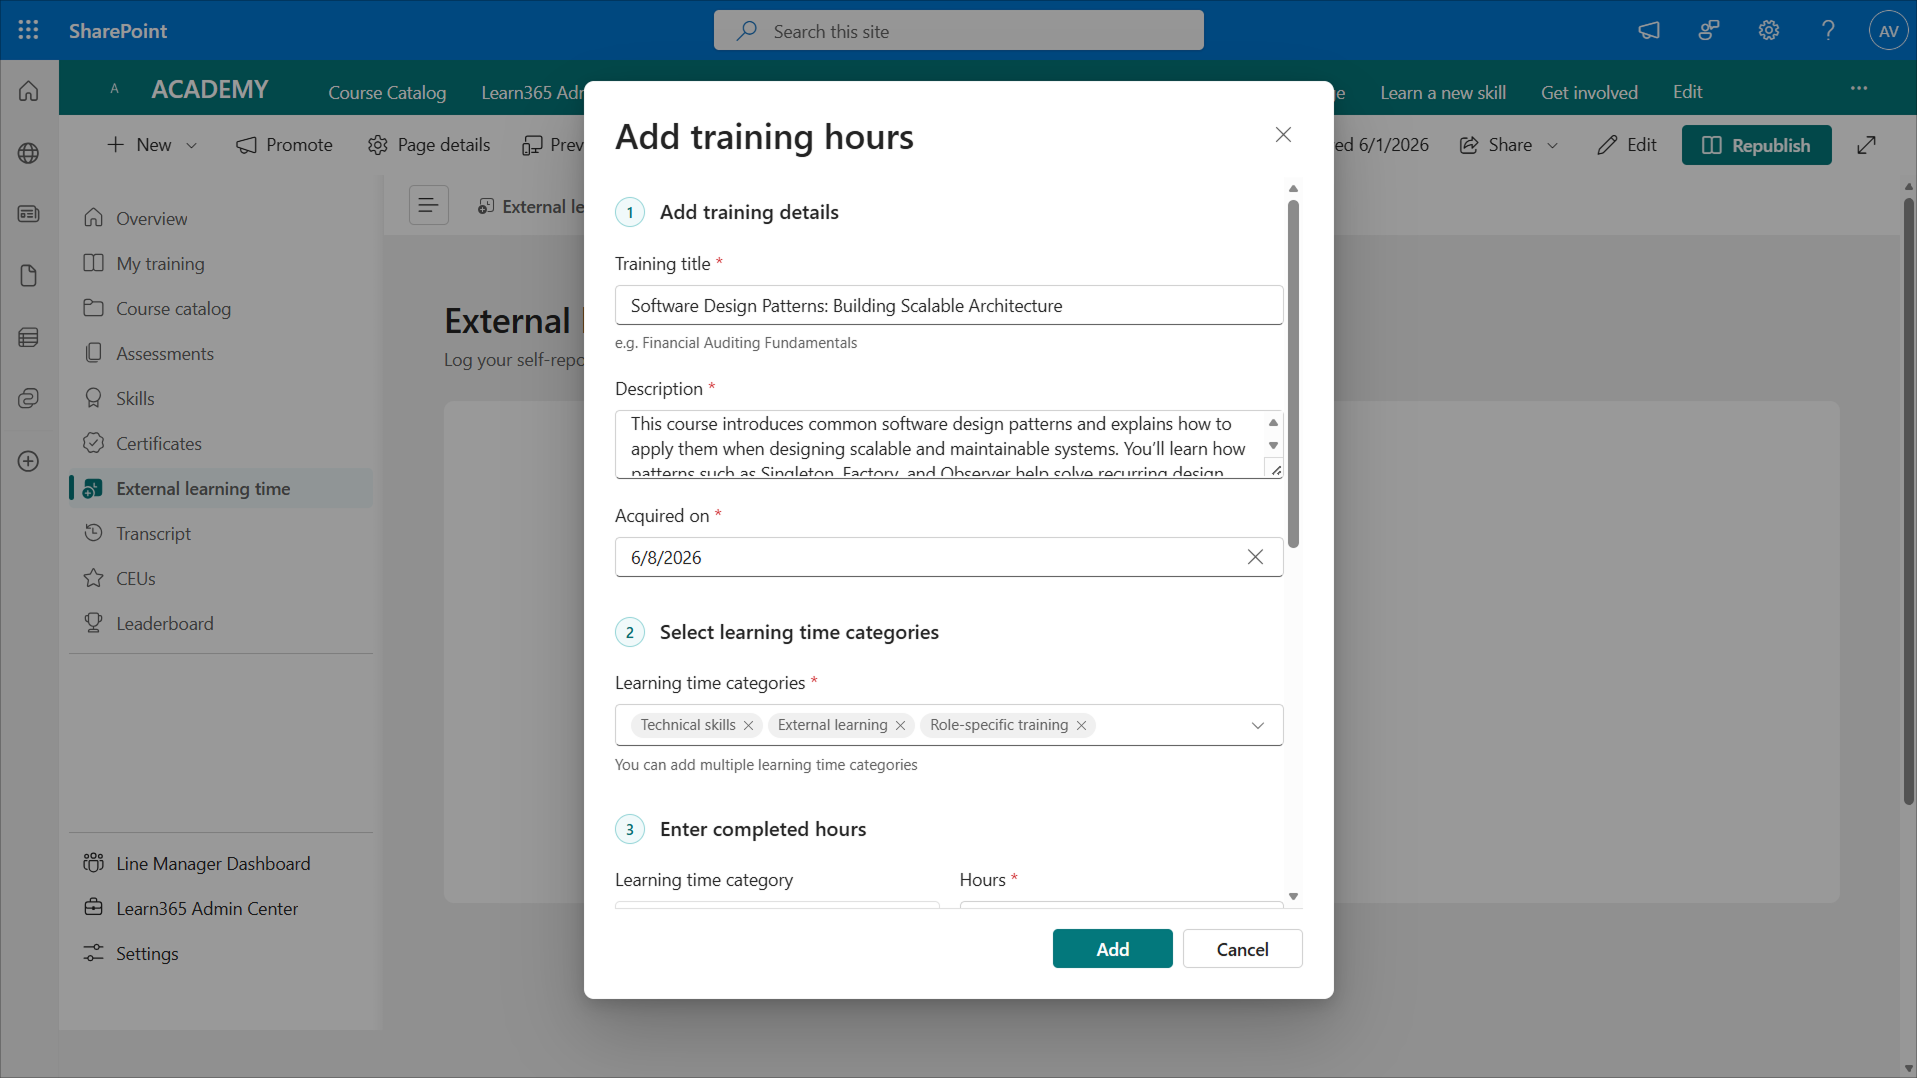This screenshot has width=1917, height=1078.
Task: Click the Create plus circle icon
Action: point(28,461)
